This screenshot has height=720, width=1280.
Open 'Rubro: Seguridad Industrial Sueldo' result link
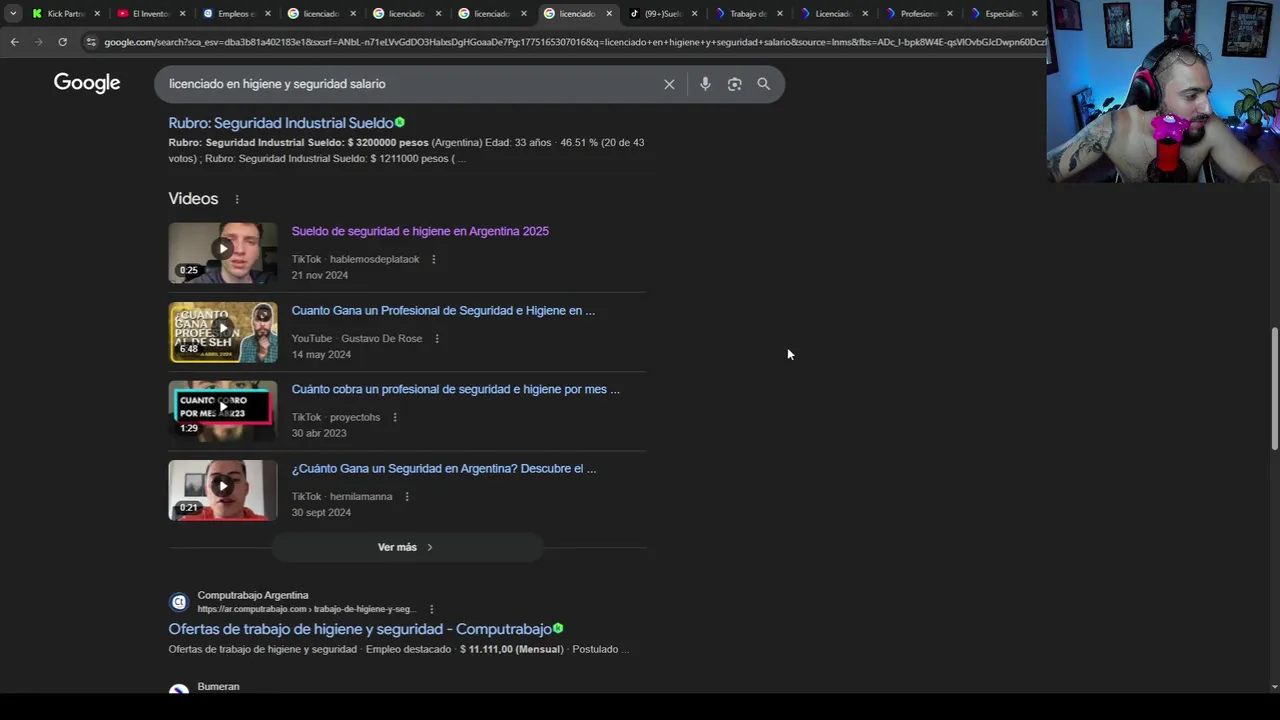pos(281,123)
